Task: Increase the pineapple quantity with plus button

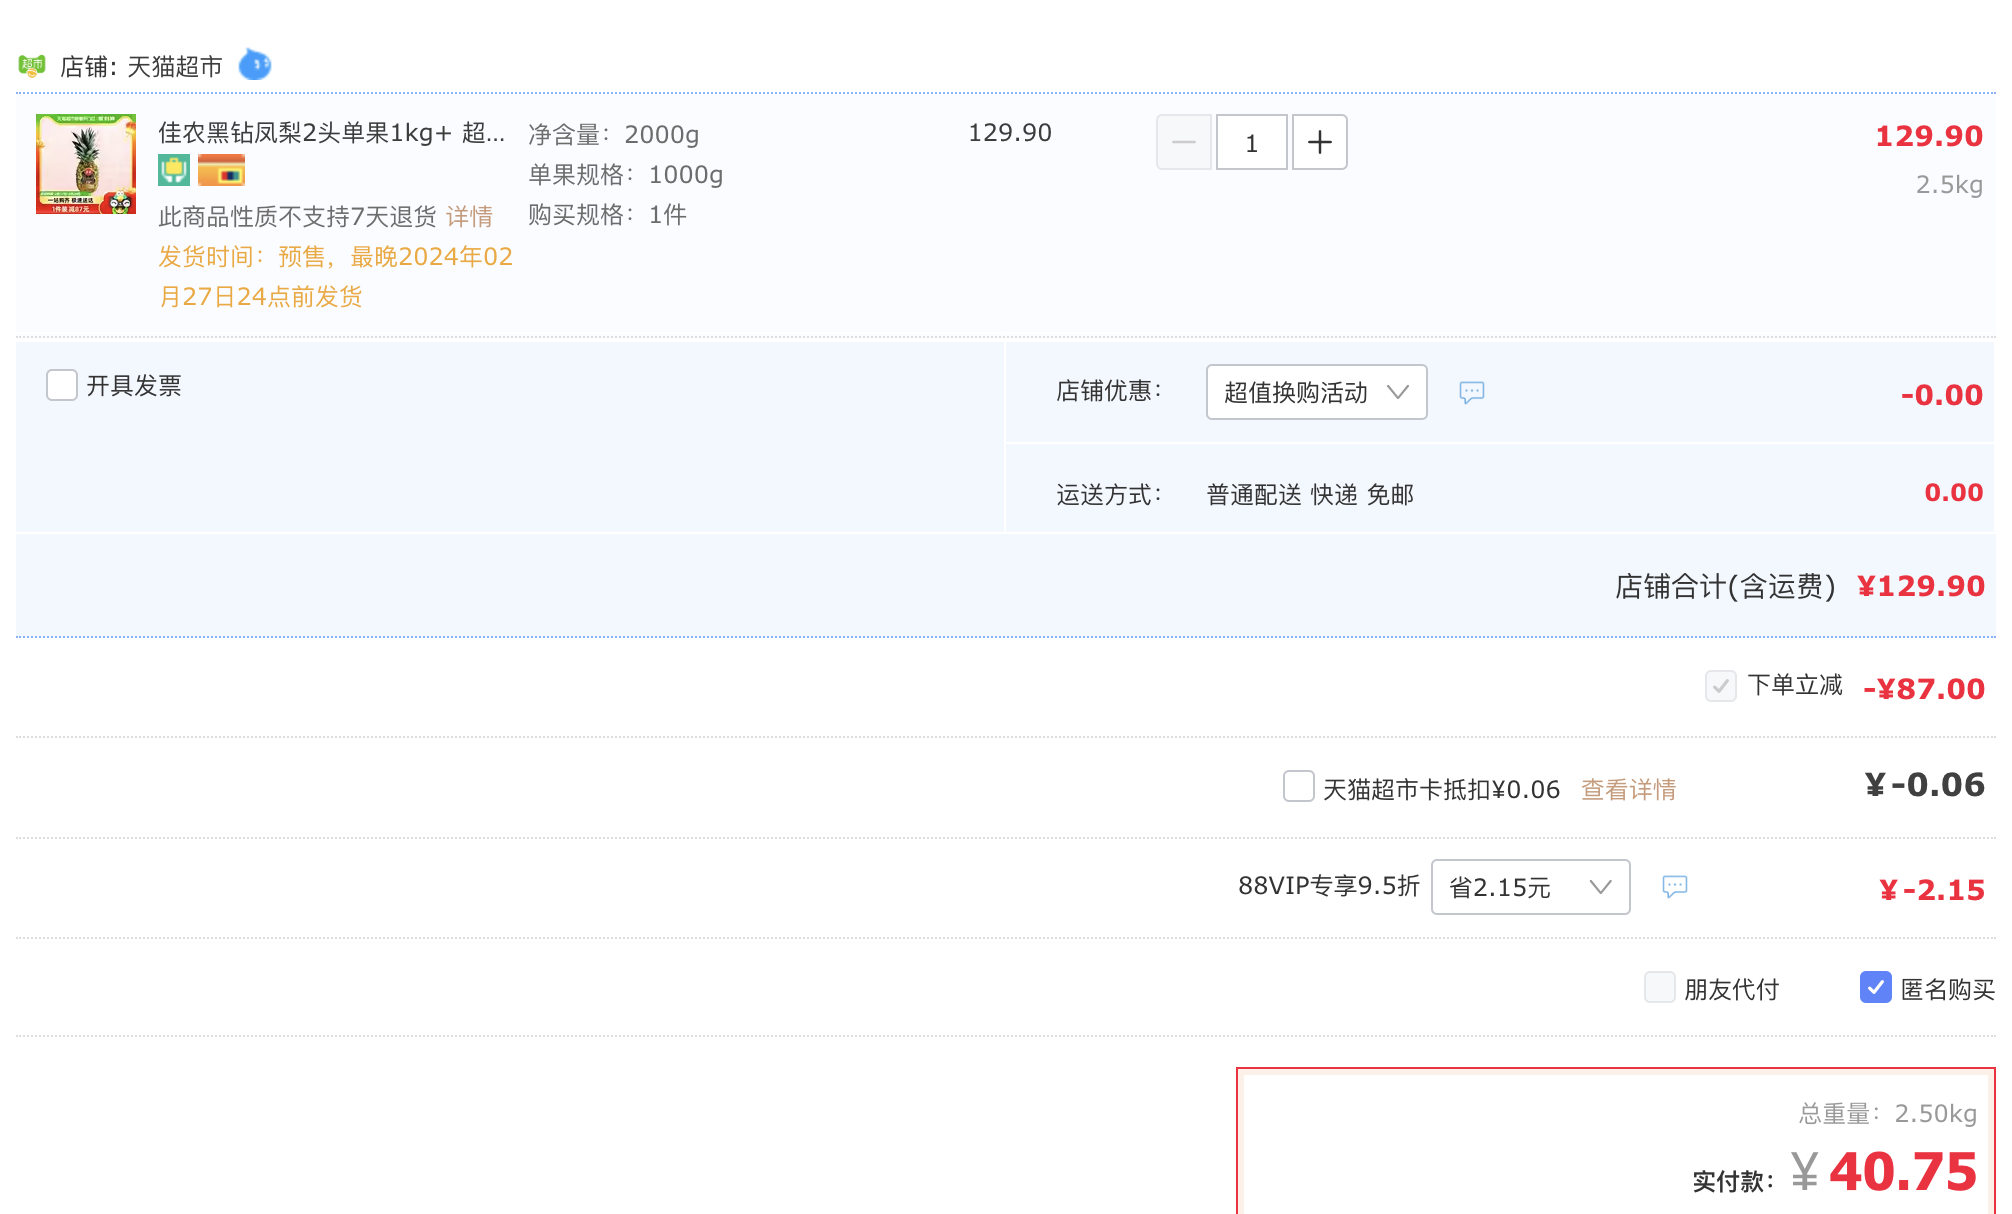Action: point(1320,142)
